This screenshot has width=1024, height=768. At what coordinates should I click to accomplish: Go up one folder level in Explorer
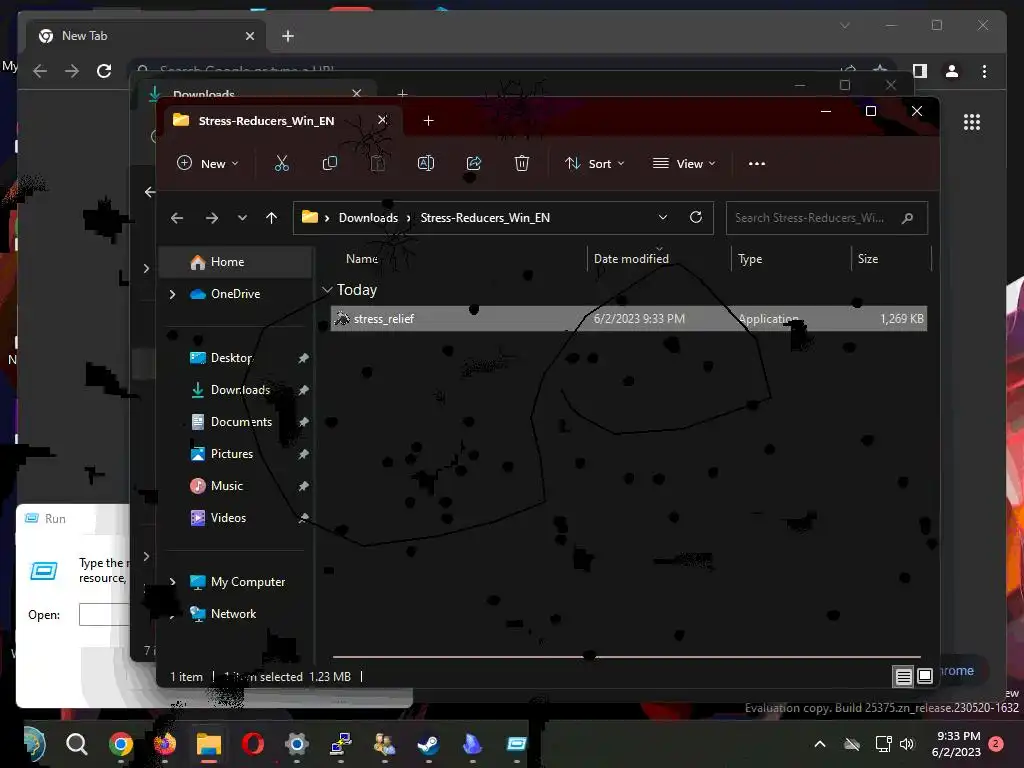pyautogui.click(x=272, y=217)
